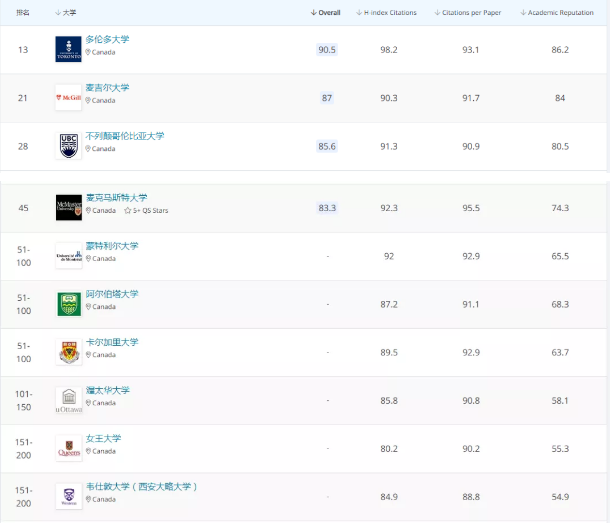This screenshot has width=611, height=523.
Task: Click the rank number 13
Action: [23, 49]
